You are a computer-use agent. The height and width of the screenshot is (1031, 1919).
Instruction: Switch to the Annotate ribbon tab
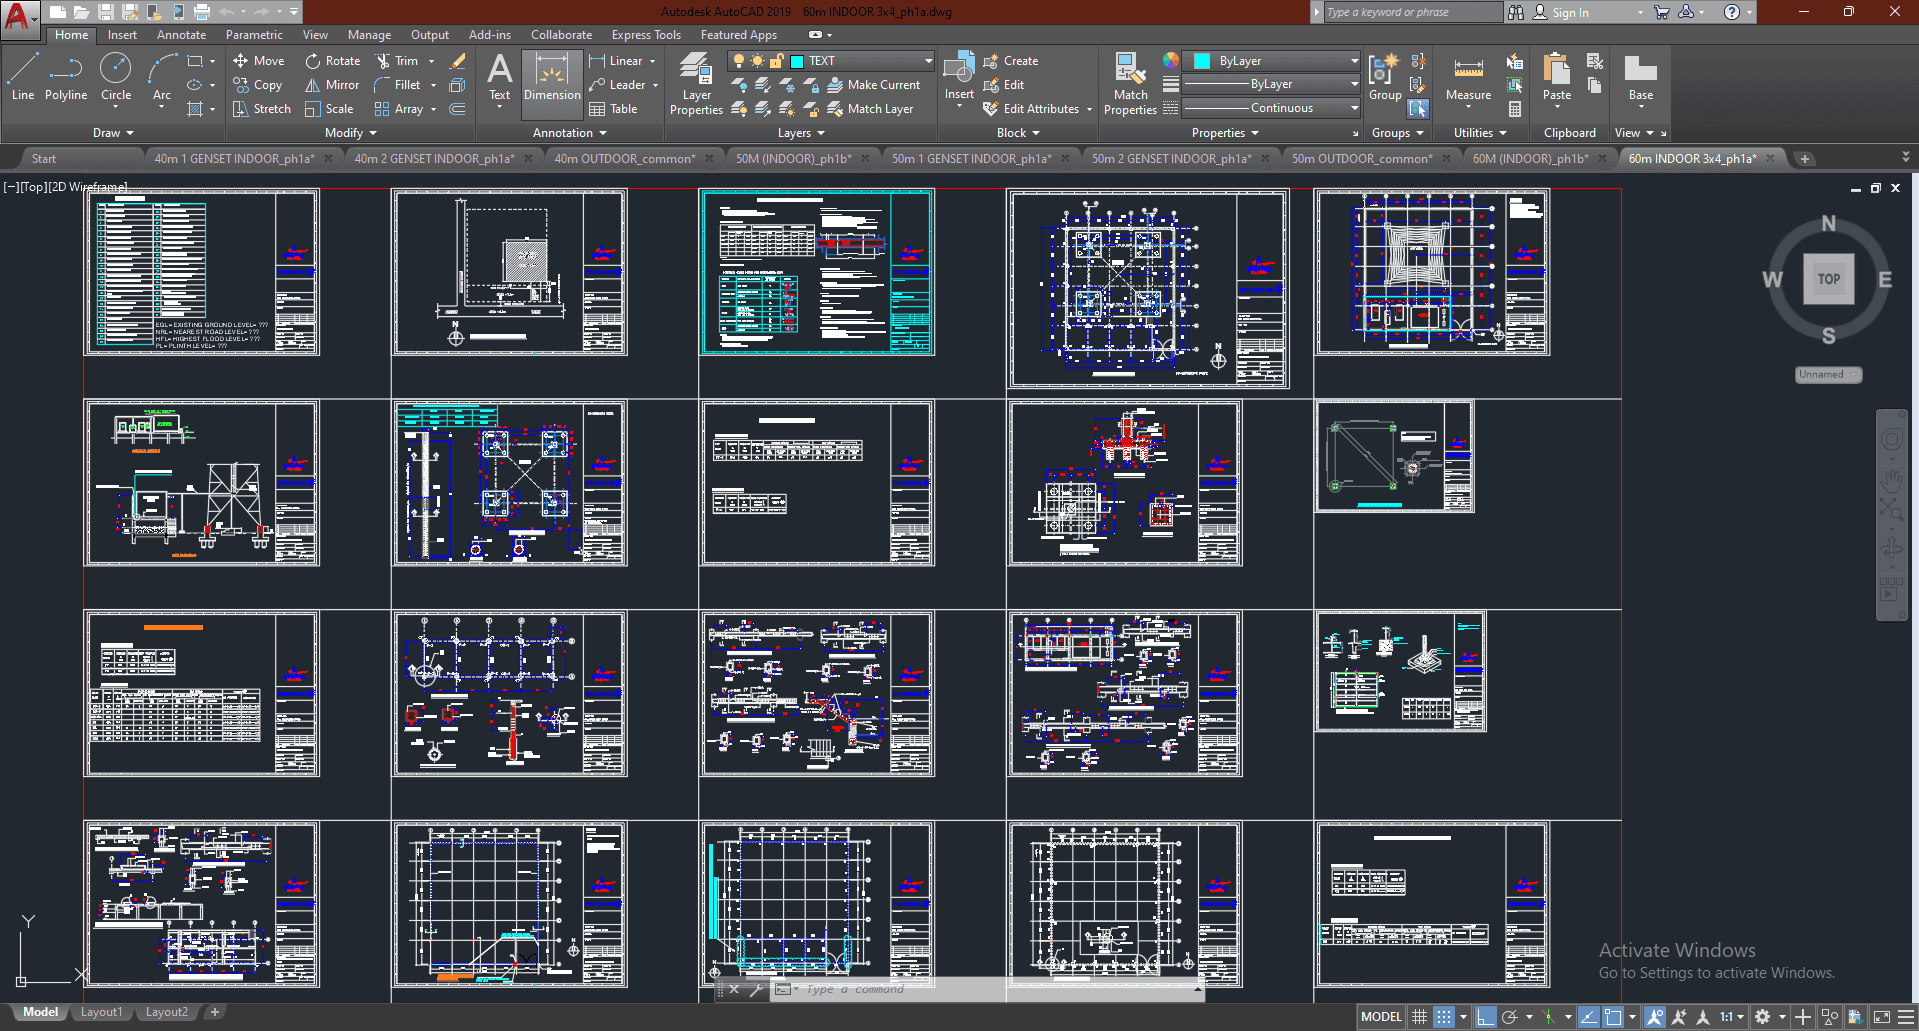point(181,35)
